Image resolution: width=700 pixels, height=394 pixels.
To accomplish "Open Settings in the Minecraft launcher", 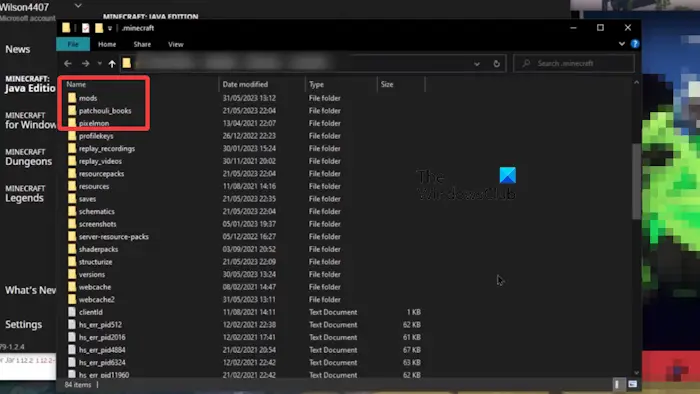I will [x=24, y=324].
